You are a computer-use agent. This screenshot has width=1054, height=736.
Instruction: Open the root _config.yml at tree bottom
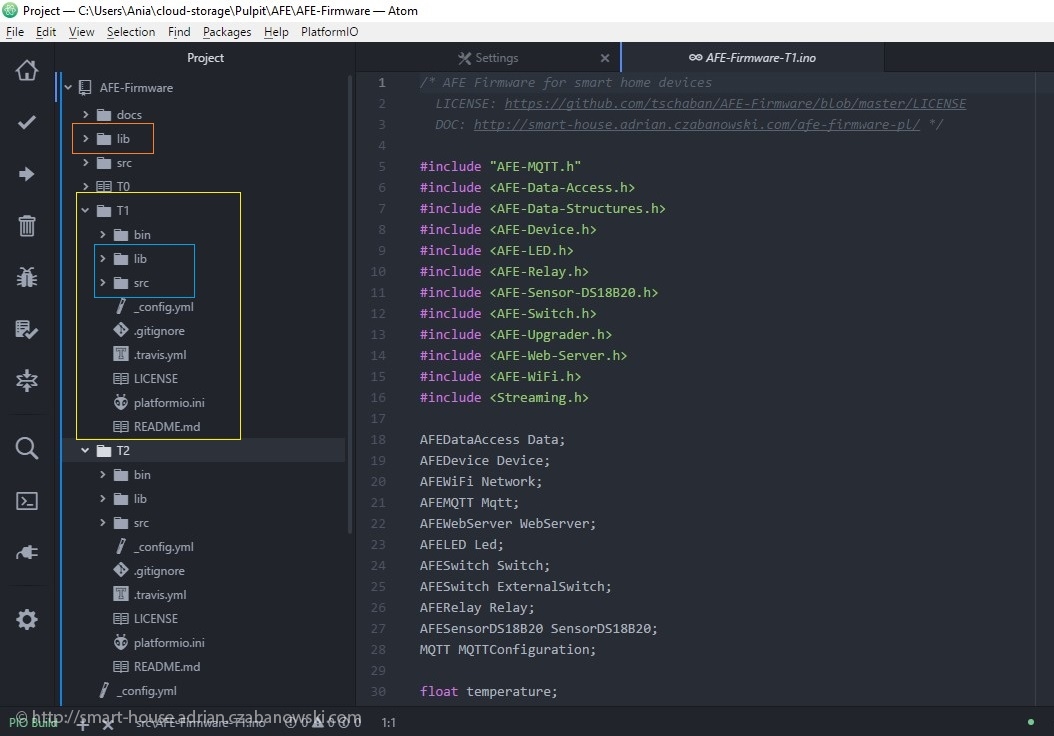coord(147,690)
